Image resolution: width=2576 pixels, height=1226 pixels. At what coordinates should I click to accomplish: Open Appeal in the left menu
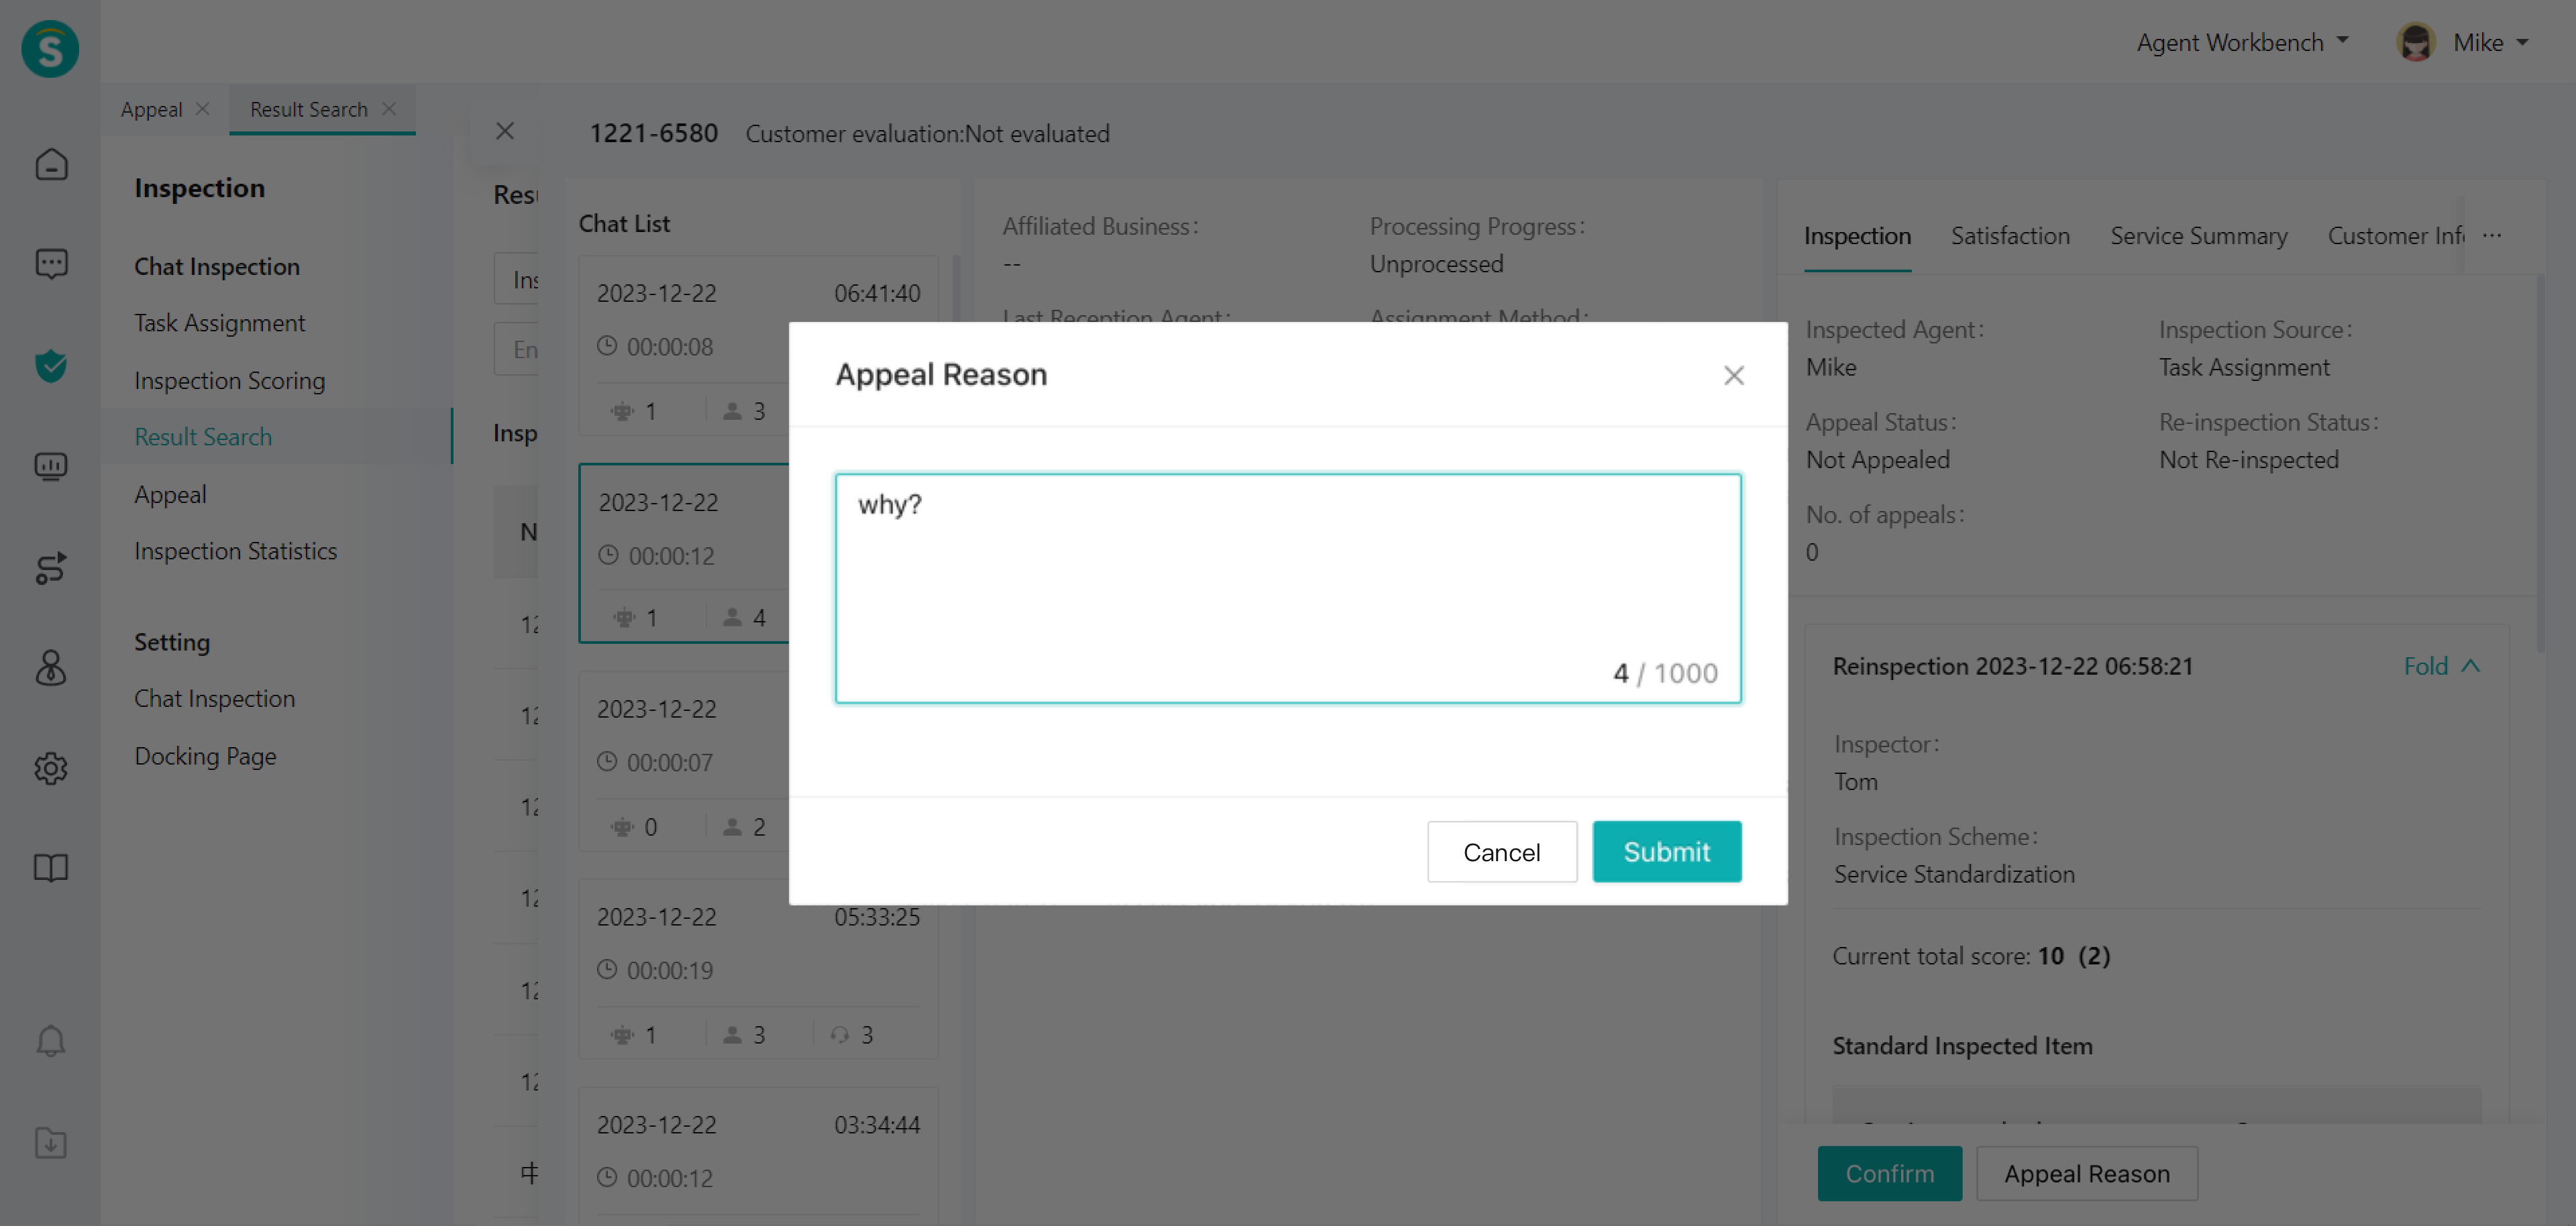[x=170, y=494]
